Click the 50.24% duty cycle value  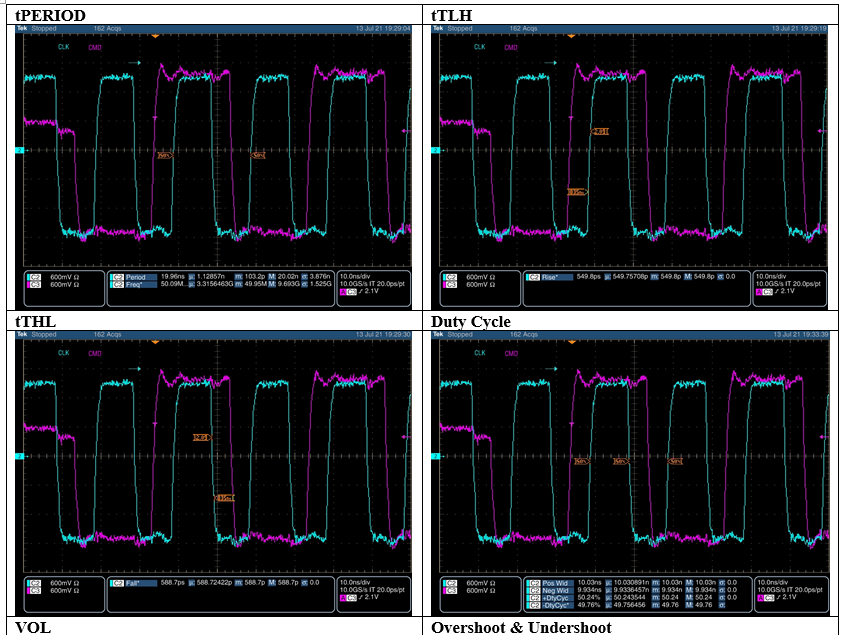589,597
